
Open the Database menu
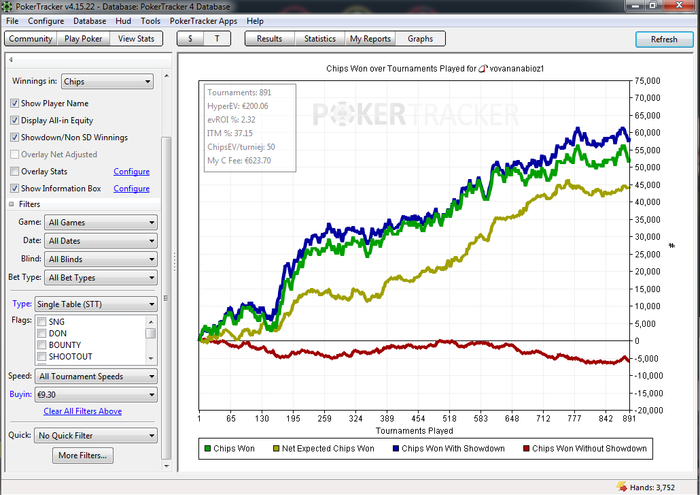pos(89,21)
